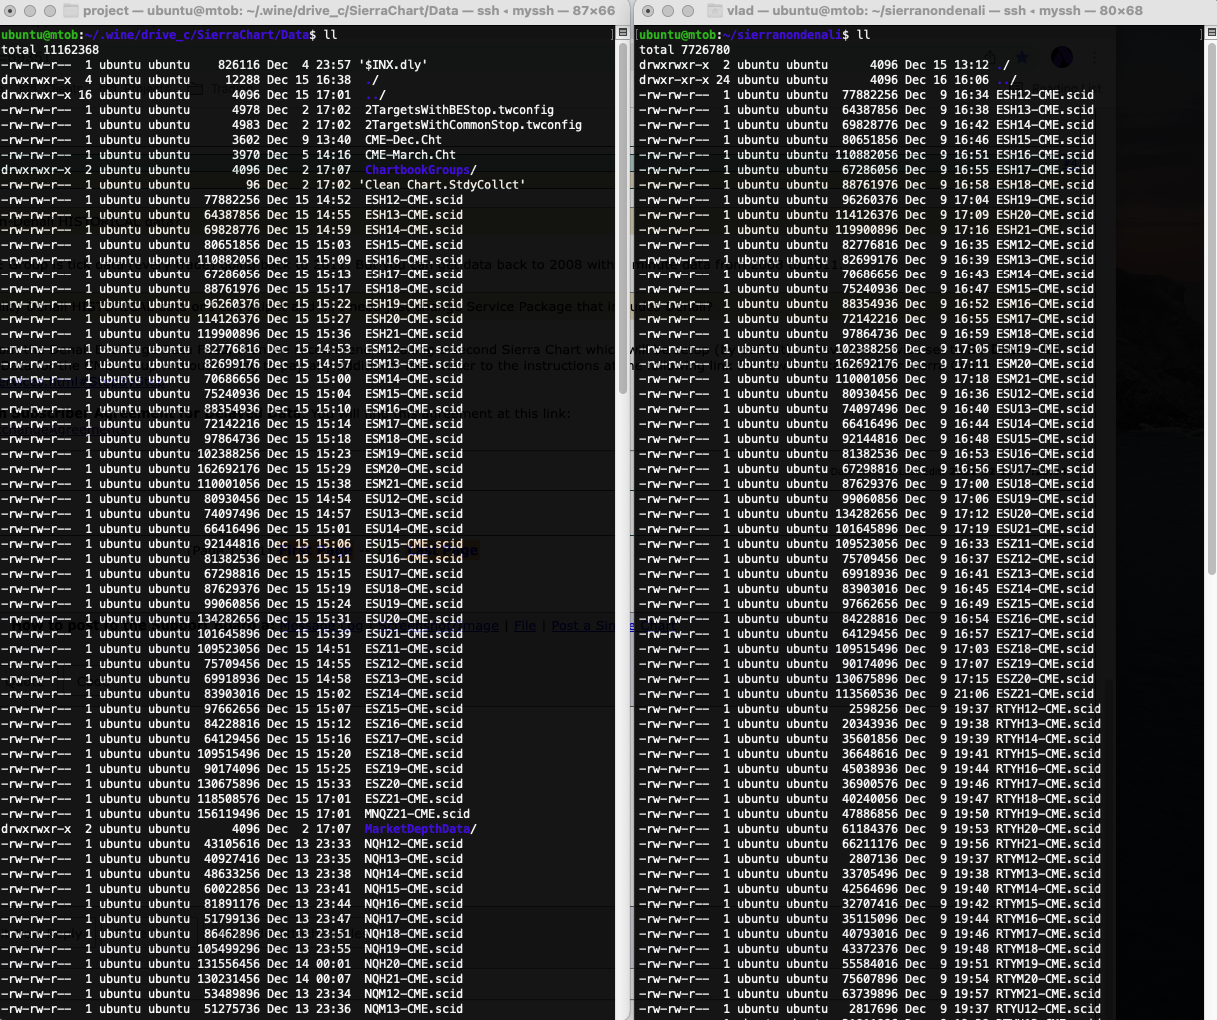Click RTYH21-CME.scid file name
Image resolution: width=1217 pixels, height=1020 pixels.
point(1048,844)
